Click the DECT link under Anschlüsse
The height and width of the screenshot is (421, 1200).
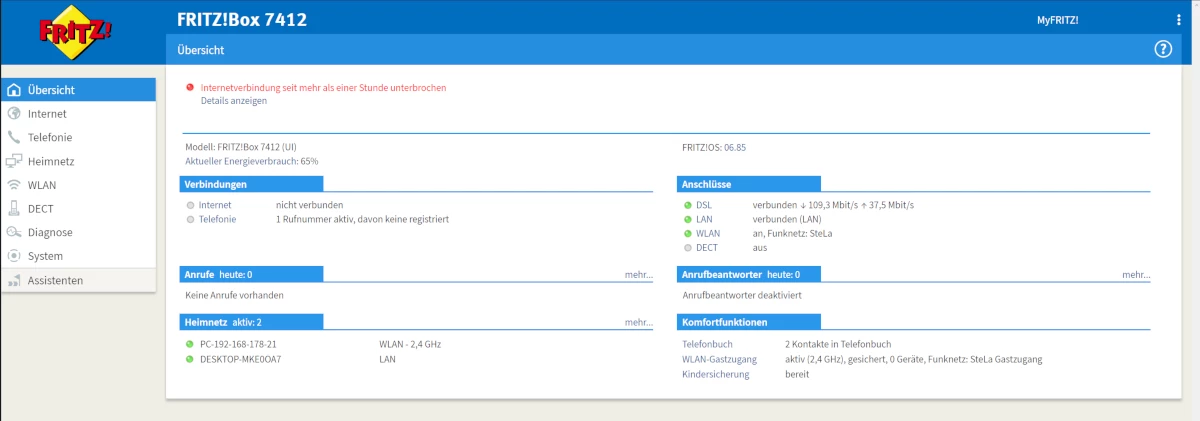click(707, 247)
